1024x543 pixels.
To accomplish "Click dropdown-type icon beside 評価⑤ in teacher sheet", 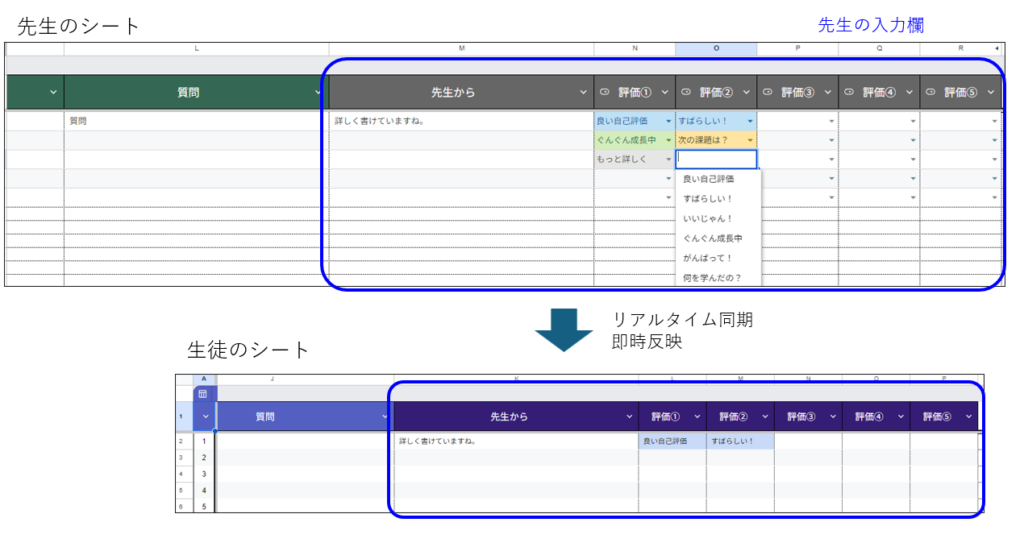I will coord(931,93).
